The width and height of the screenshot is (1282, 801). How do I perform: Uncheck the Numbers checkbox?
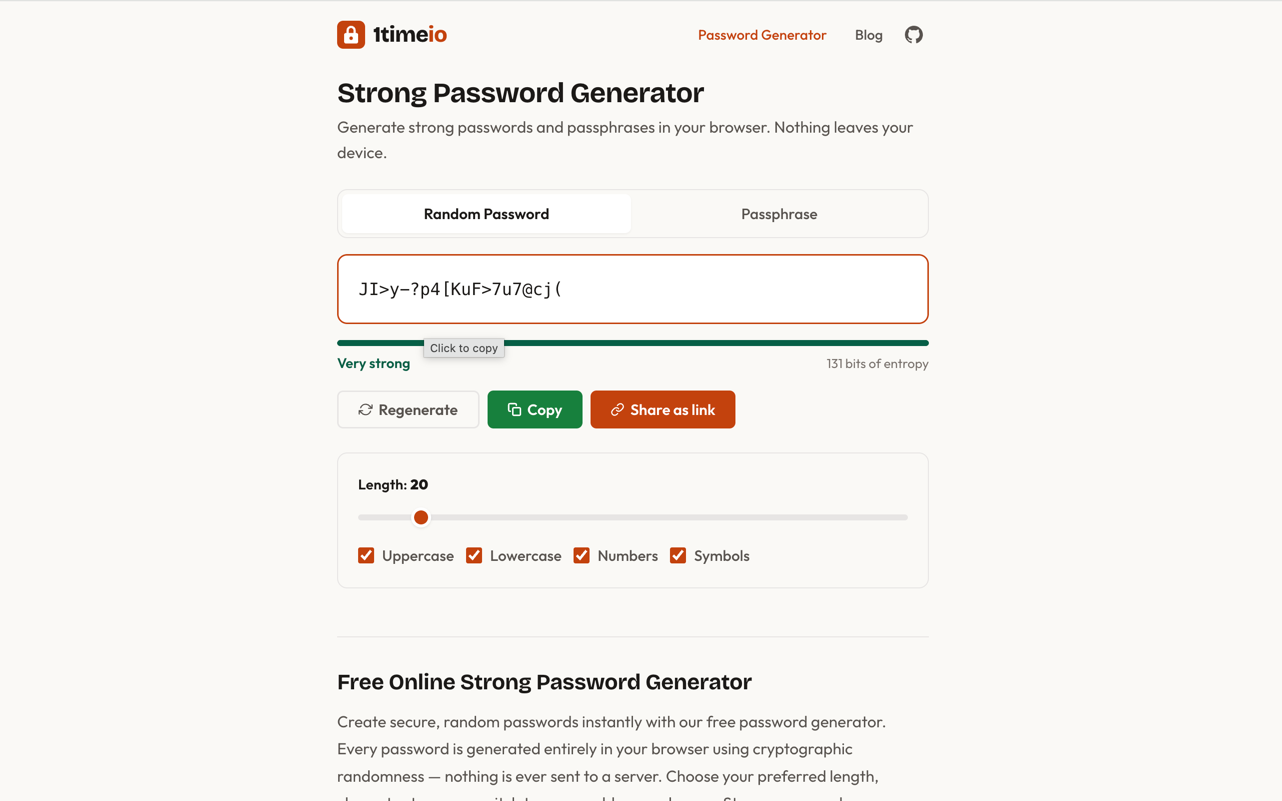[x=582, y=556]
